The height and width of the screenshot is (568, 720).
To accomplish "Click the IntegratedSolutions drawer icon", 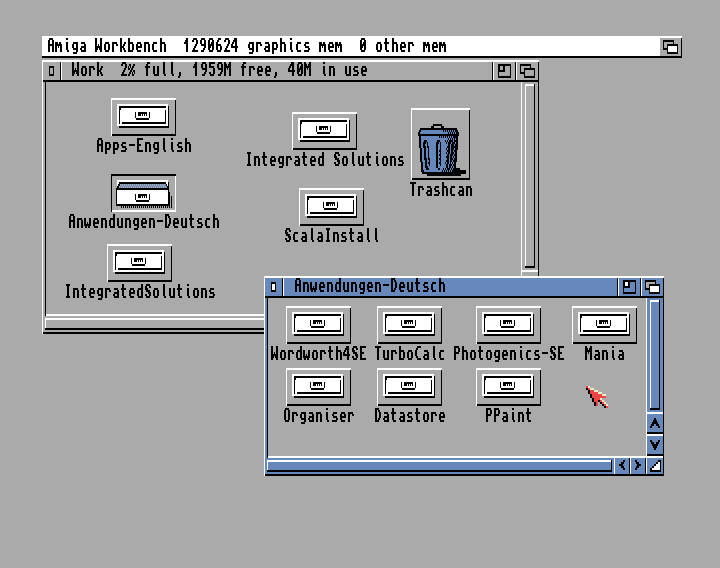I will 139,262.
